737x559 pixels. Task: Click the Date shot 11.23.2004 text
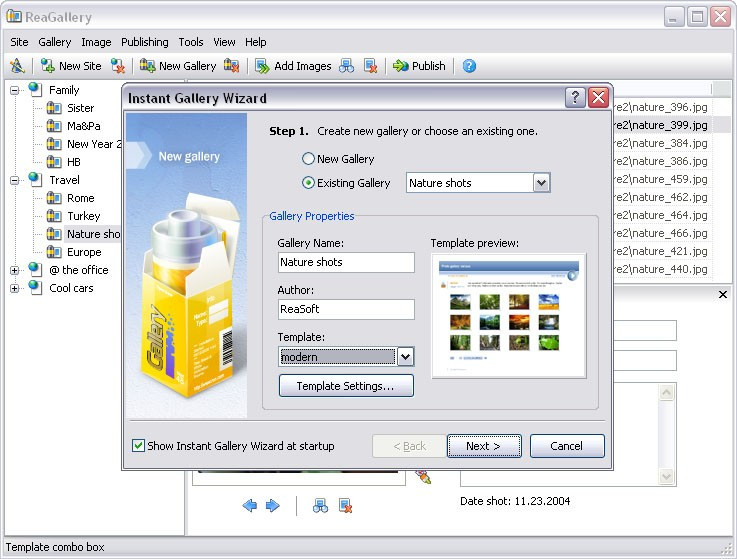[515, 501]
